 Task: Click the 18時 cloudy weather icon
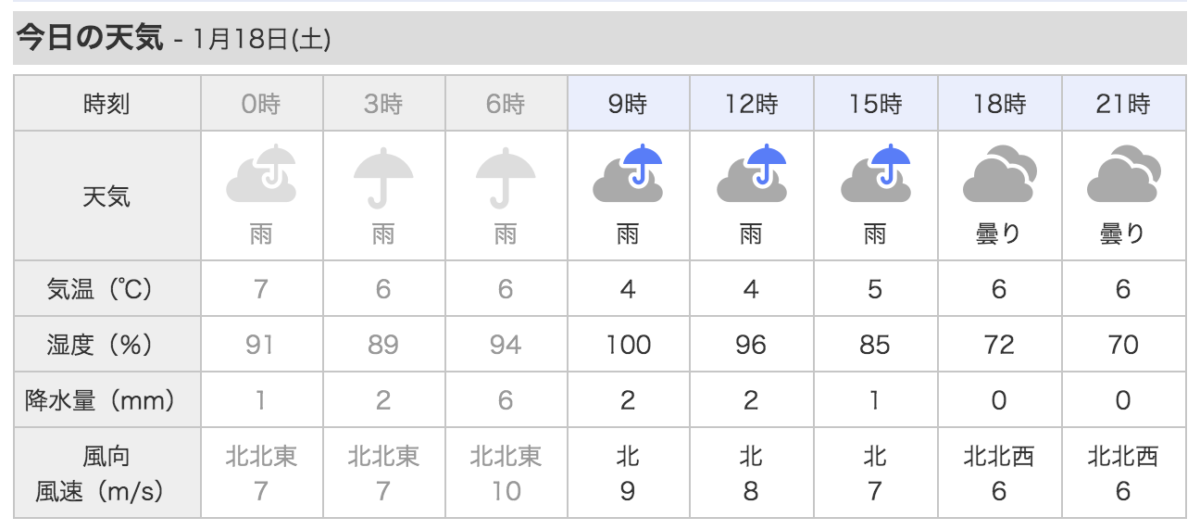pos(999,175)
